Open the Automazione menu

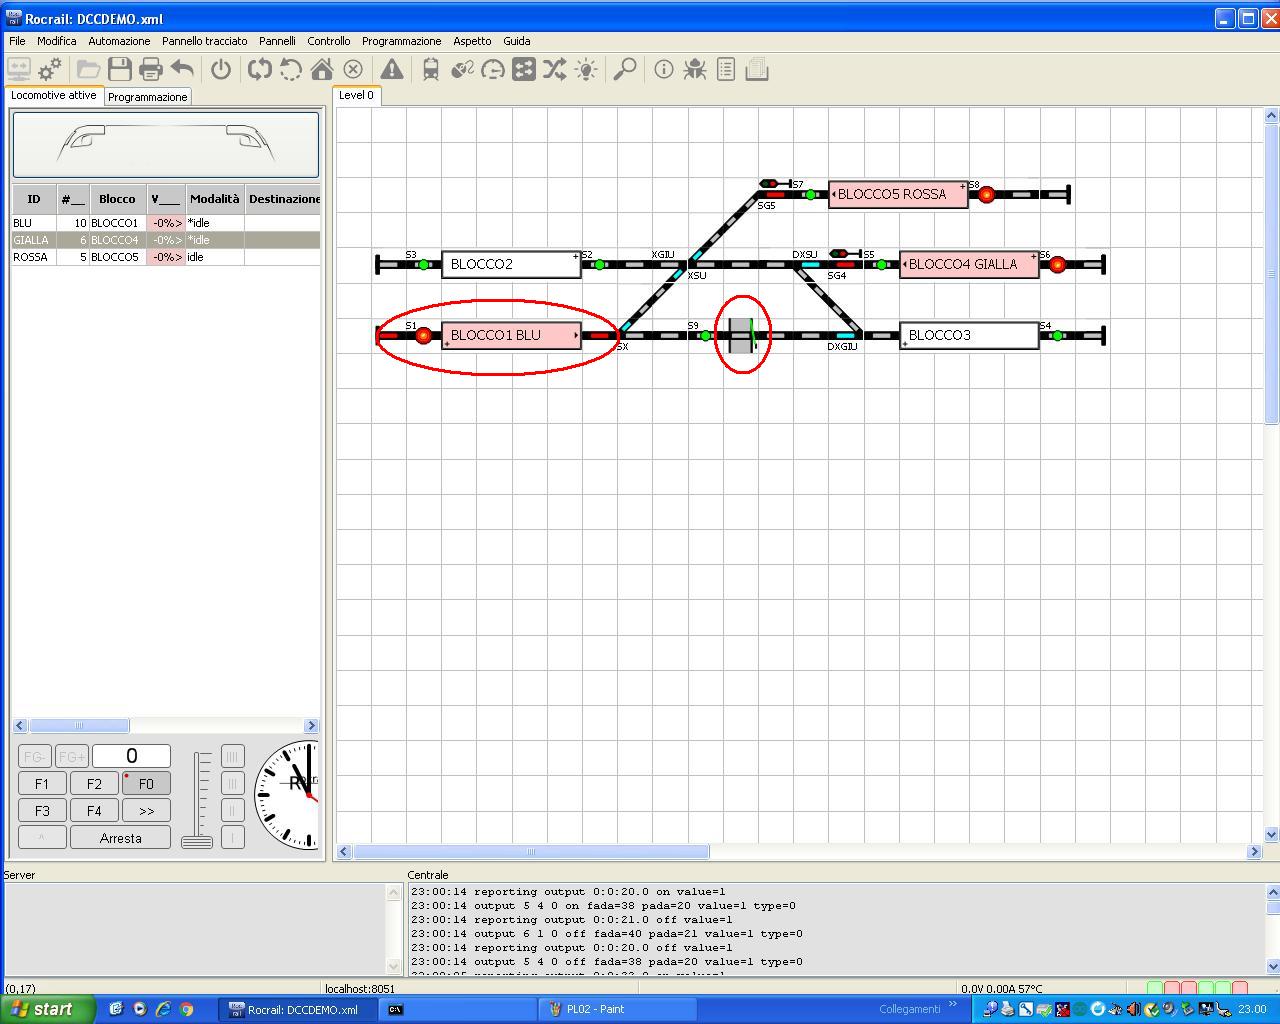(x=119, y=41)
